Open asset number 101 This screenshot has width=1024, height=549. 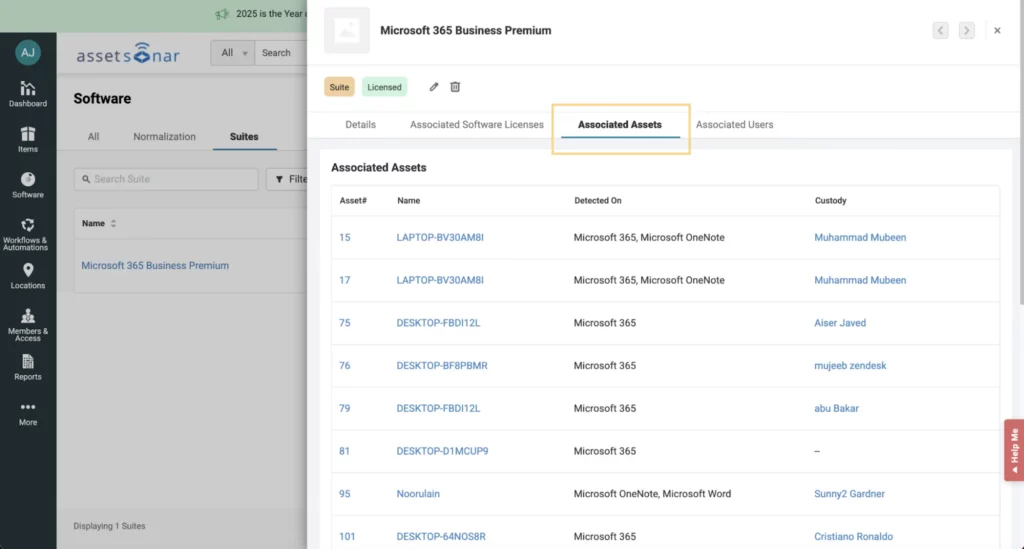pyautogui.click(x=347, y=537)
